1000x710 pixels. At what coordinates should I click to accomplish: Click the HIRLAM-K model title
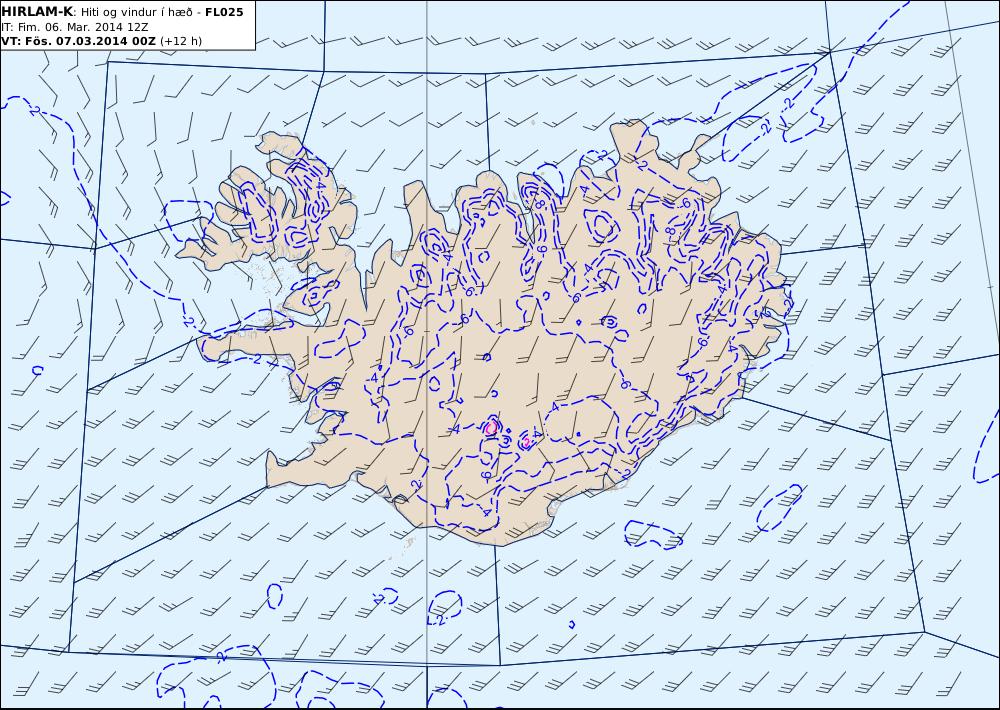coord(37,12)
